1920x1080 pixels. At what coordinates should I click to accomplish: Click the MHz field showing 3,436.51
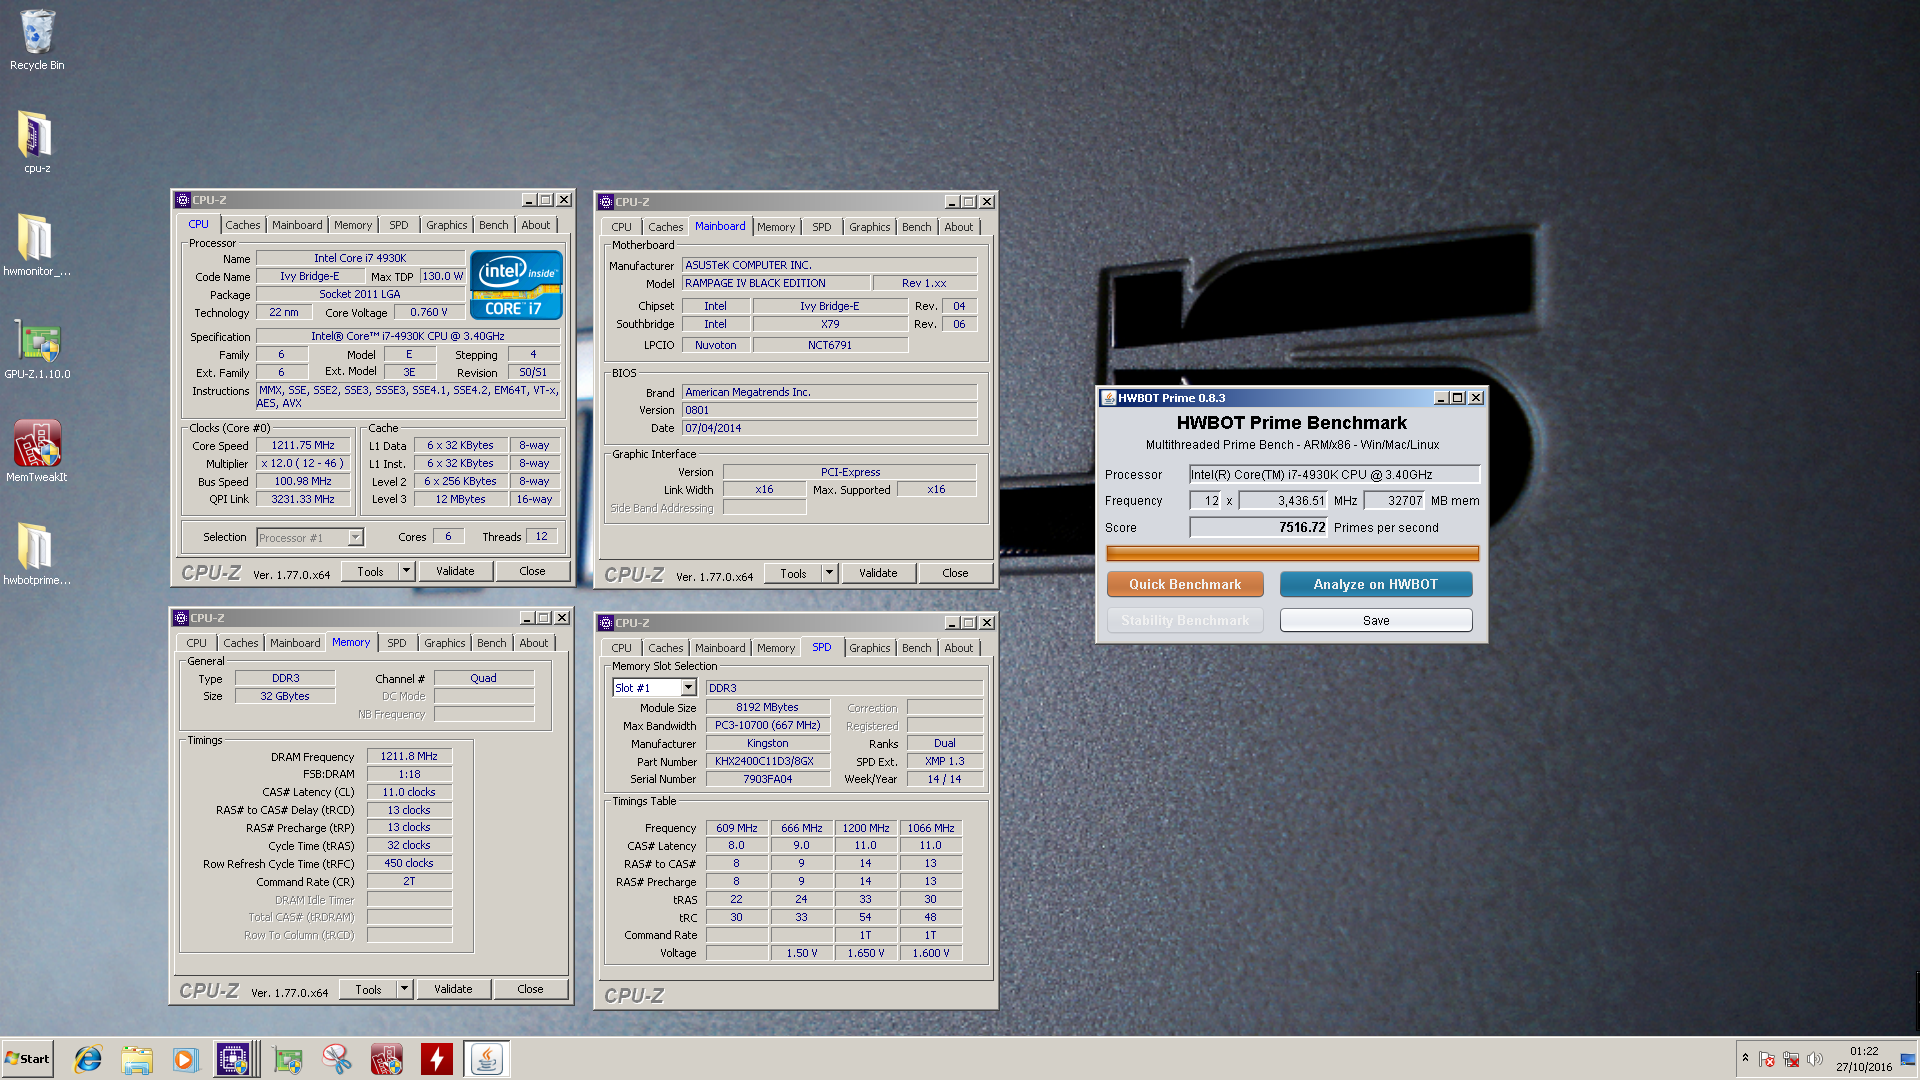point(1283,501)
